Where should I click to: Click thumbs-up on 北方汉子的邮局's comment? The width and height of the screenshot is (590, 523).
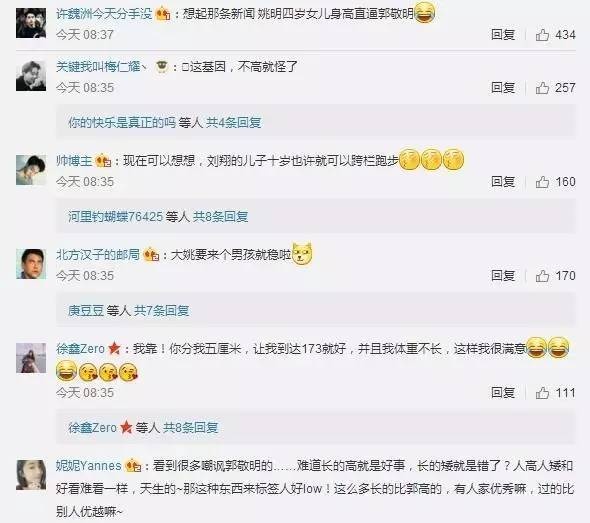pos(542,276)
